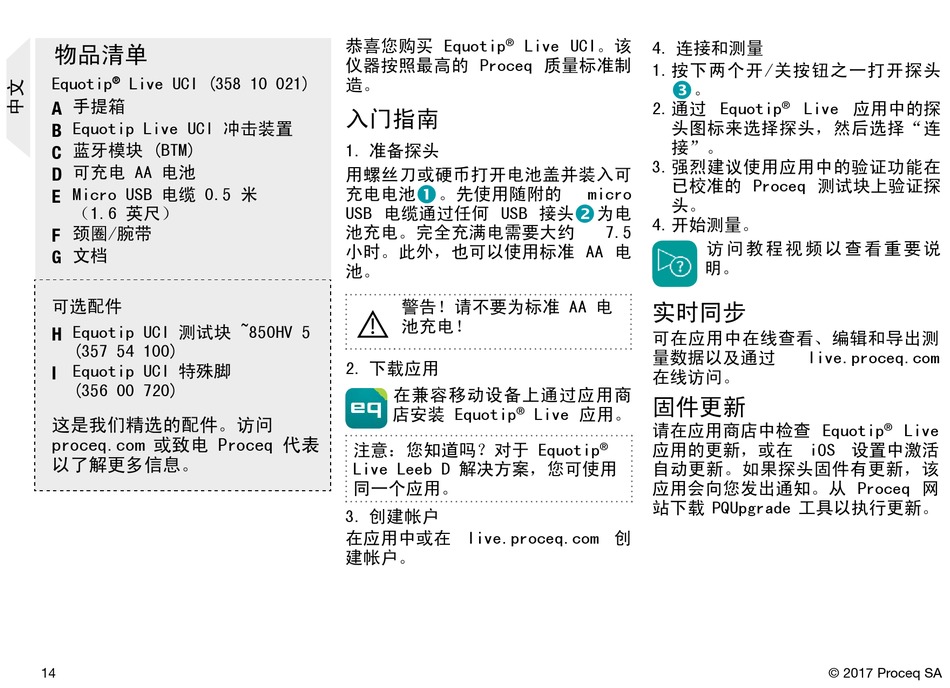Click the '中文' language side tab
Screen dimensions: 950x688
(17, 97)
